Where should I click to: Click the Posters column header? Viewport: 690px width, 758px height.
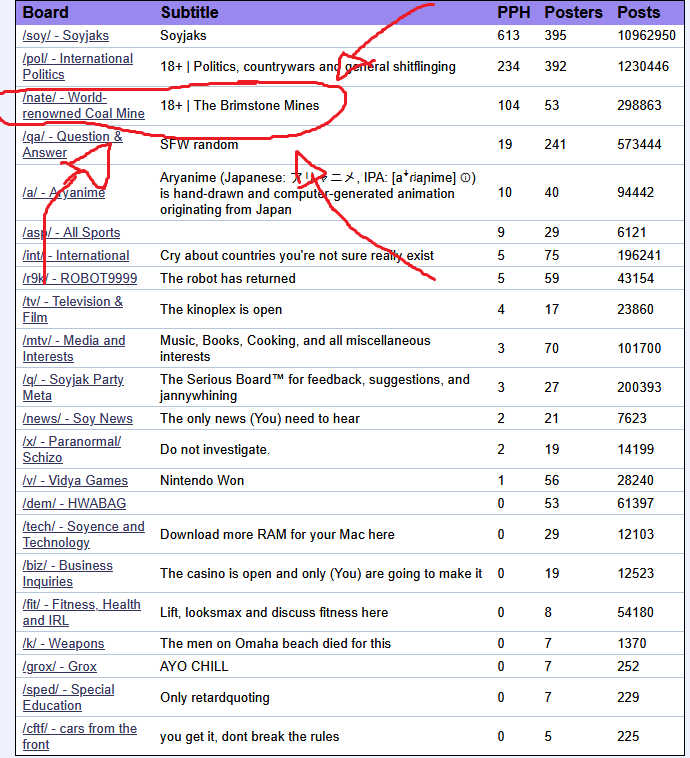pyautogui.click(x=573, y=13)
